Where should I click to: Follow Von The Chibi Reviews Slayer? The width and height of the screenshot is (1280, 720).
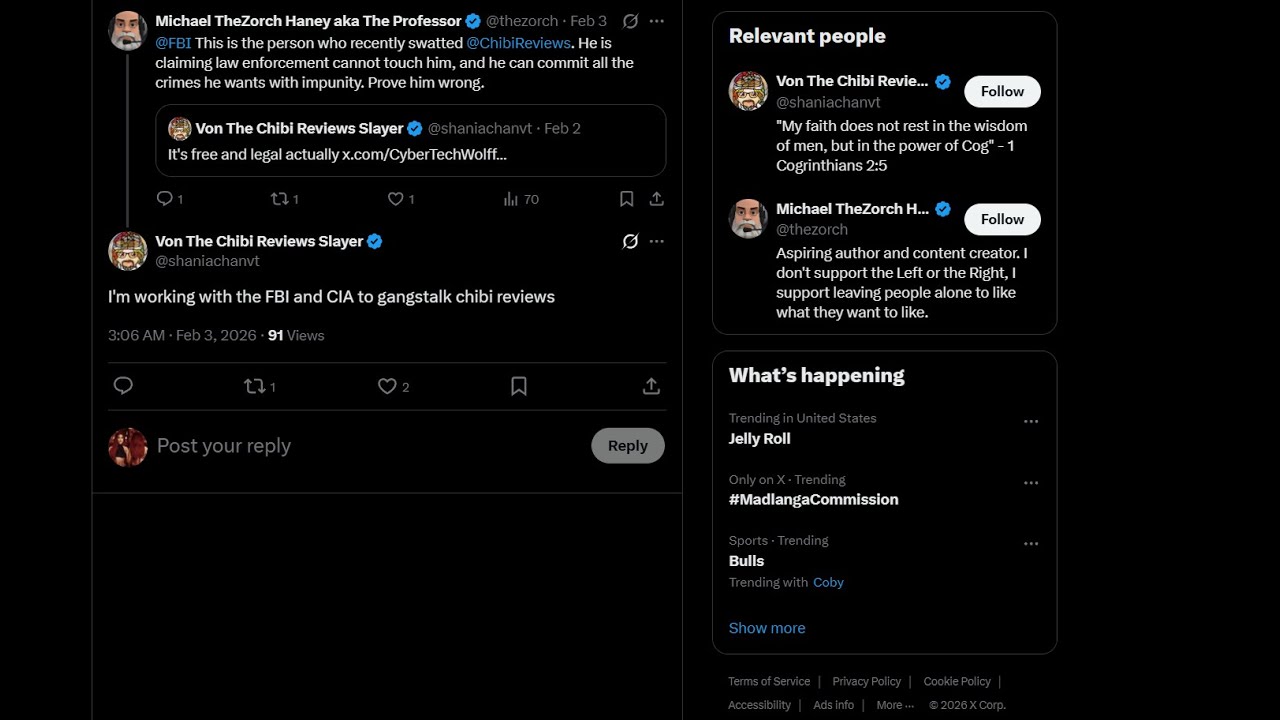point(1002,92)
